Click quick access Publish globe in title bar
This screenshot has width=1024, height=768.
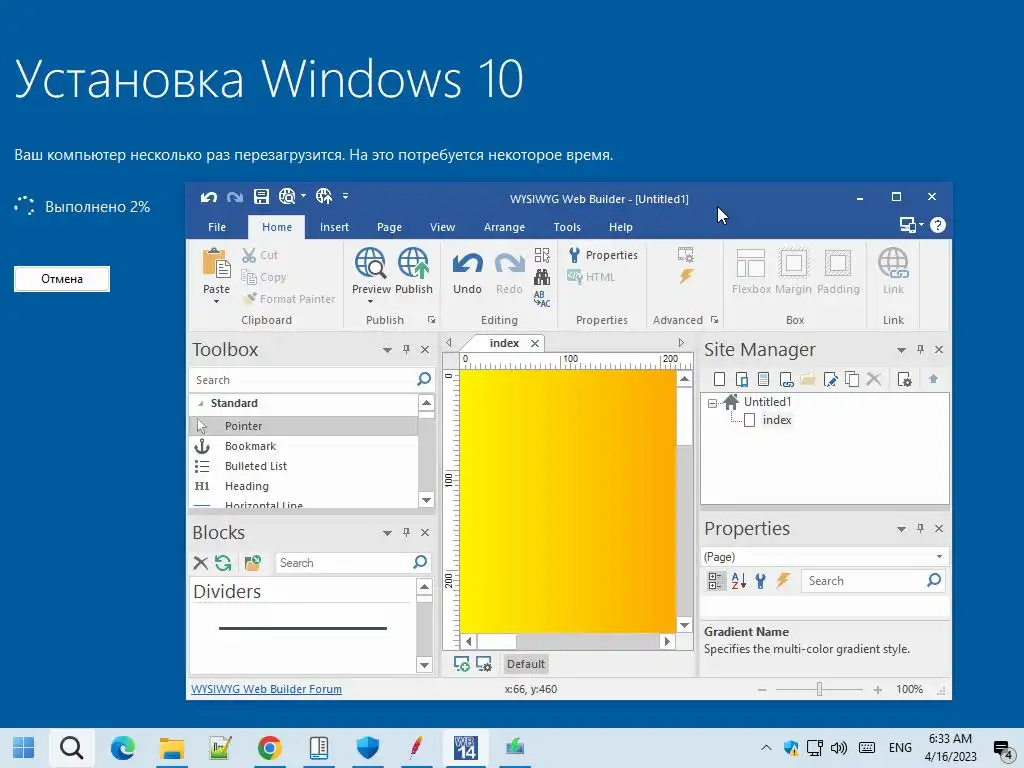pos(324,196)
